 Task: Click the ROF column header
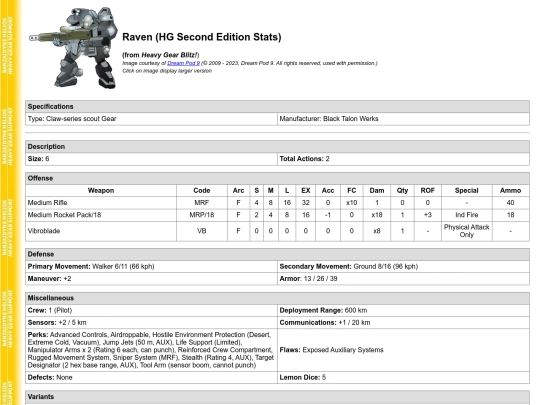pyautogui.click(x=428, y=190)
